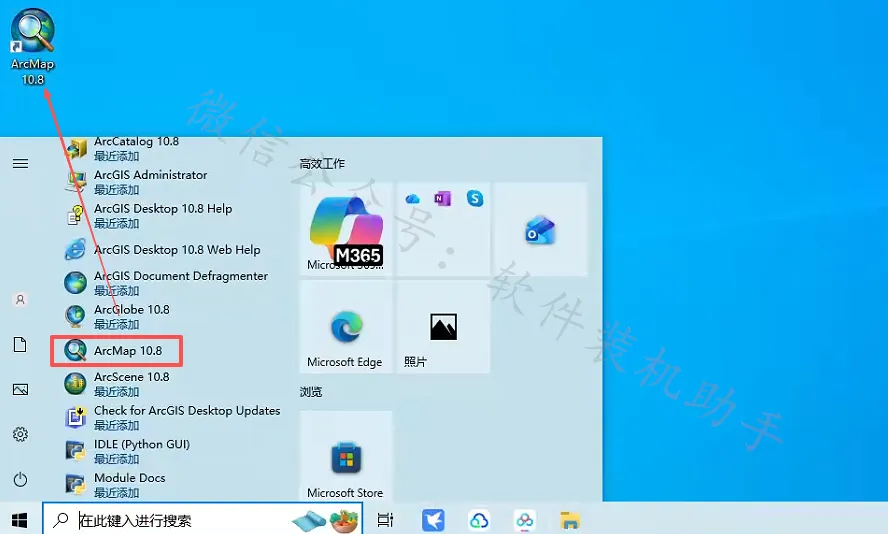Open ArcScene 10.8 app
This screenshot has height=534, width=888.
(170, 383)
